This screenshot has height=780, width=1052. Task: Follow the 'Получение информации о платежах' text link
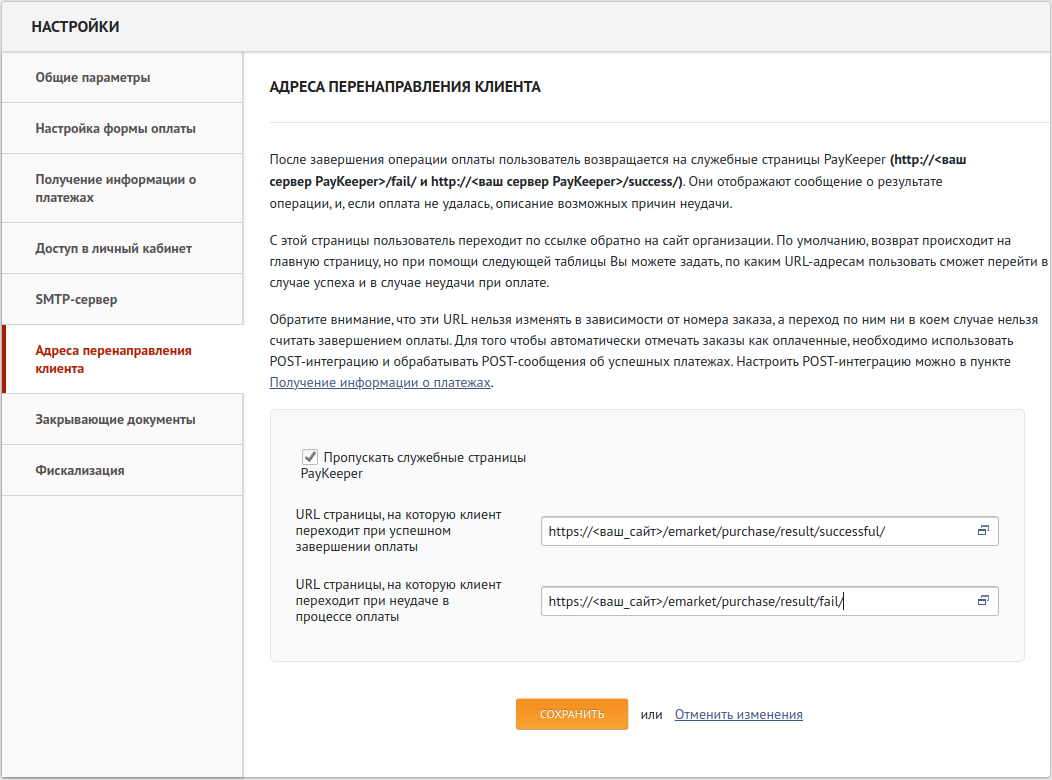point(380,382)
